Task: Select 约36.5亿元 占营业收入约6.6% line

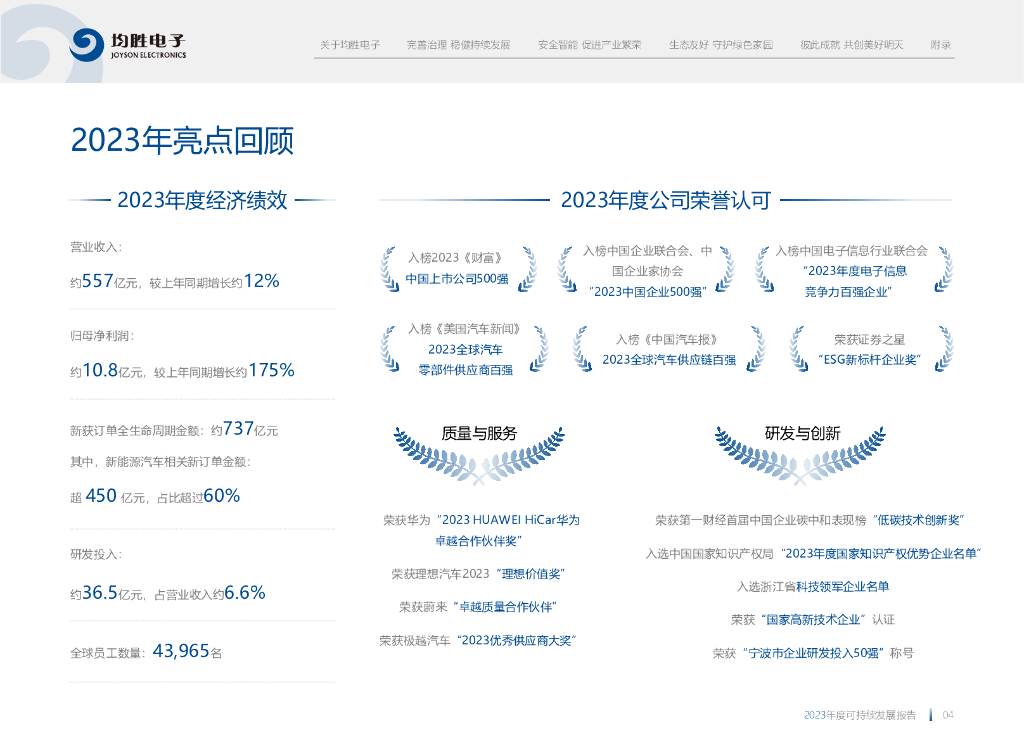Action: click(168, 593)
